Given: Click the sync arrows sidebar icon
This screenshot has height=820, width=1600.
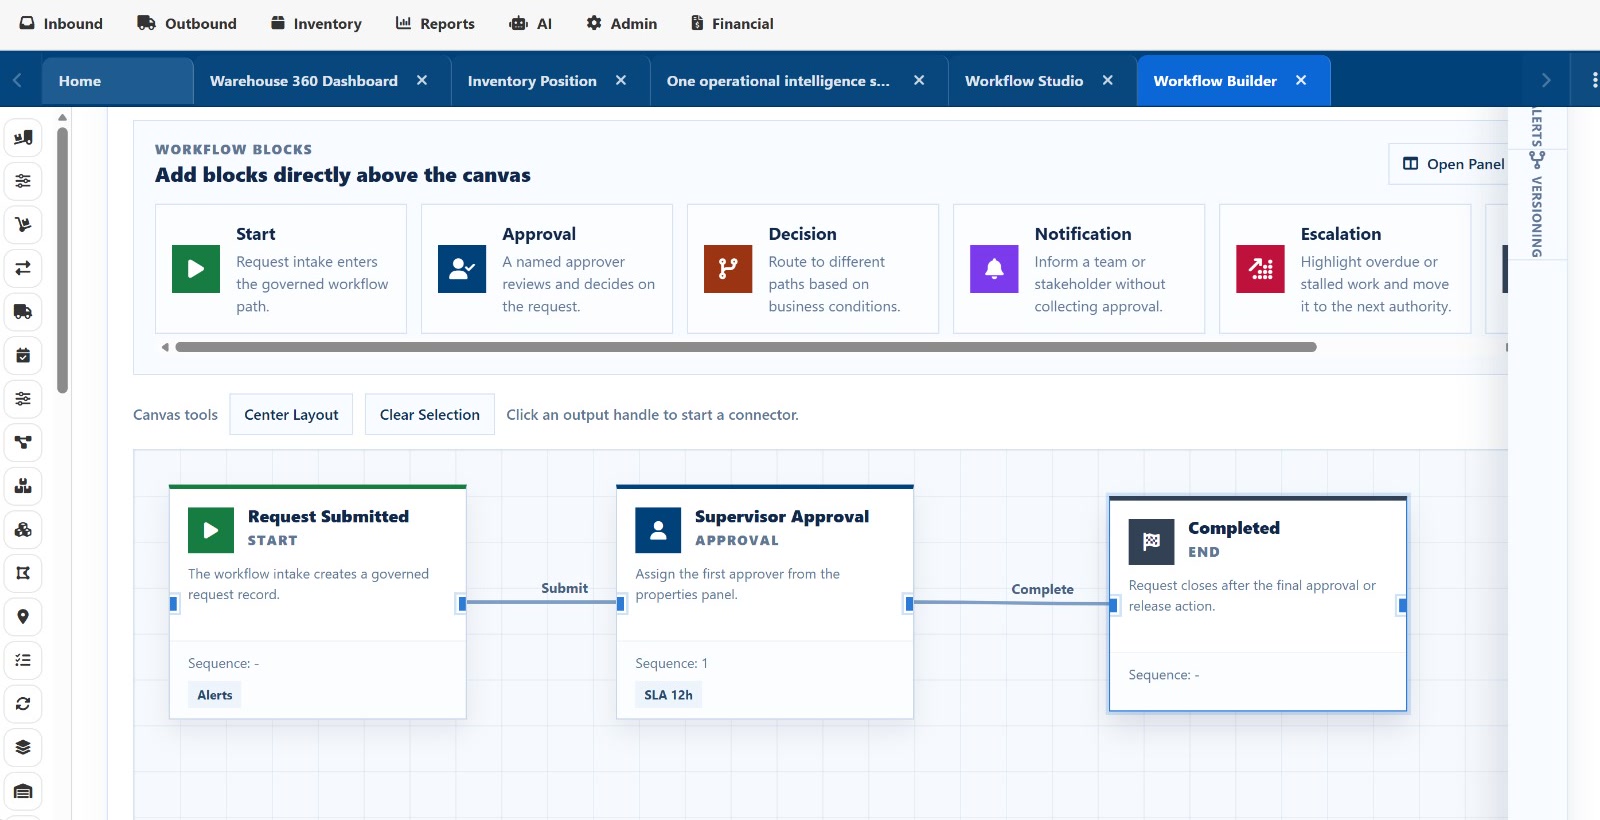Looking at the screenshot, I should click(x=23, y=704).
